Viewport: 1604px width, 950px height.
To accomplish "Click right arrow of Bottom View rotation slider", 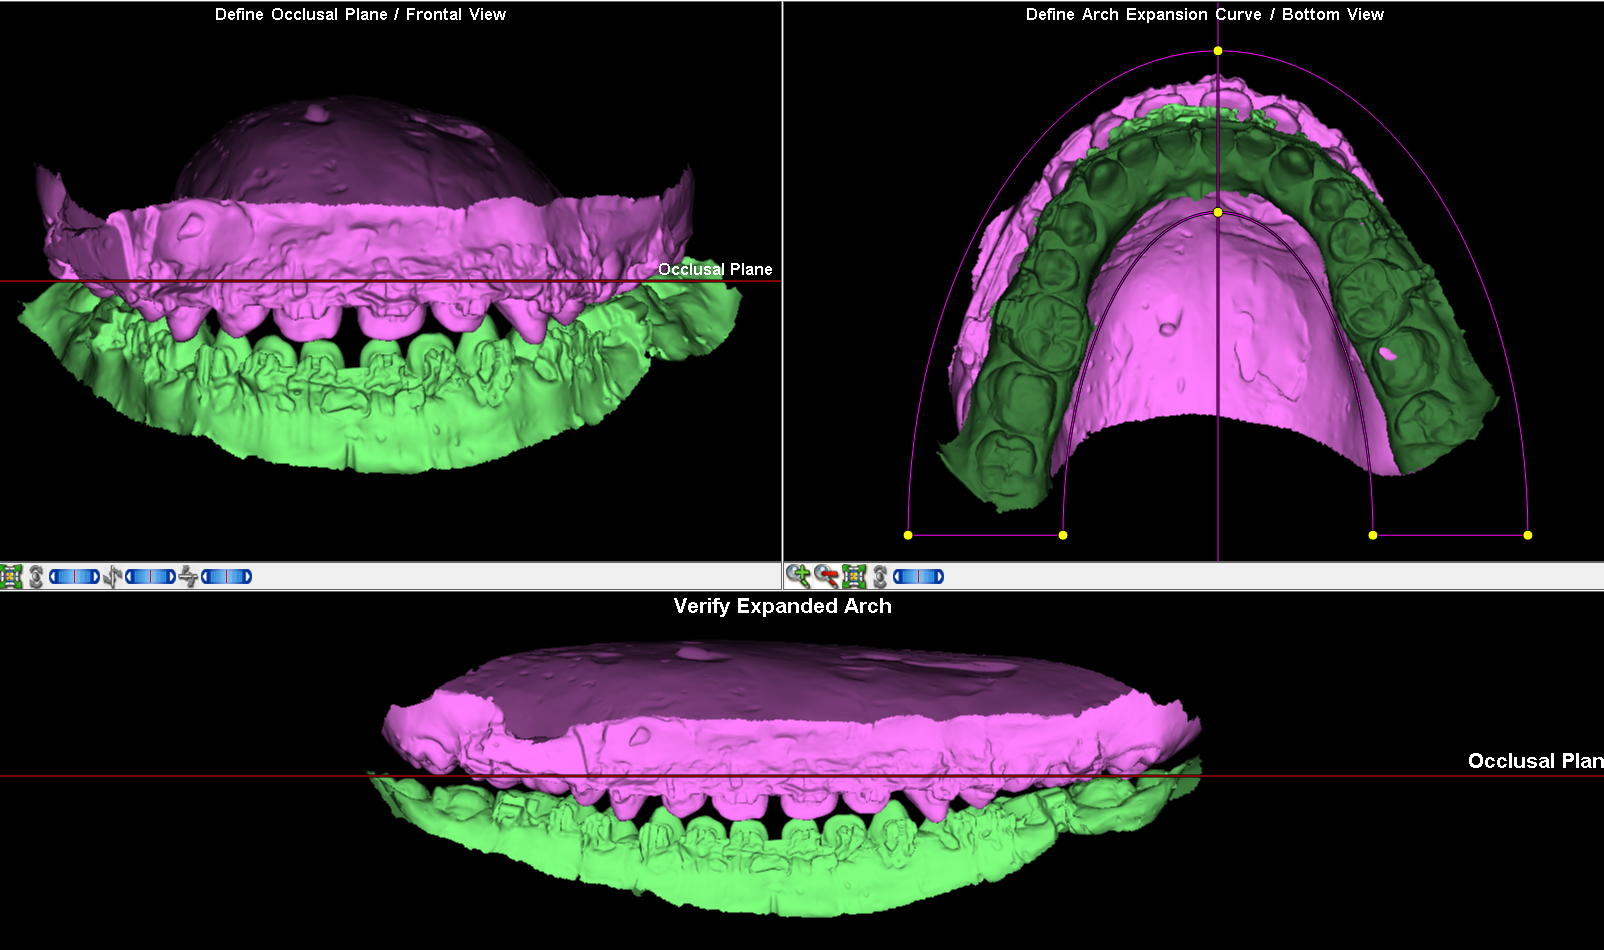I will (x=939, y=576).
